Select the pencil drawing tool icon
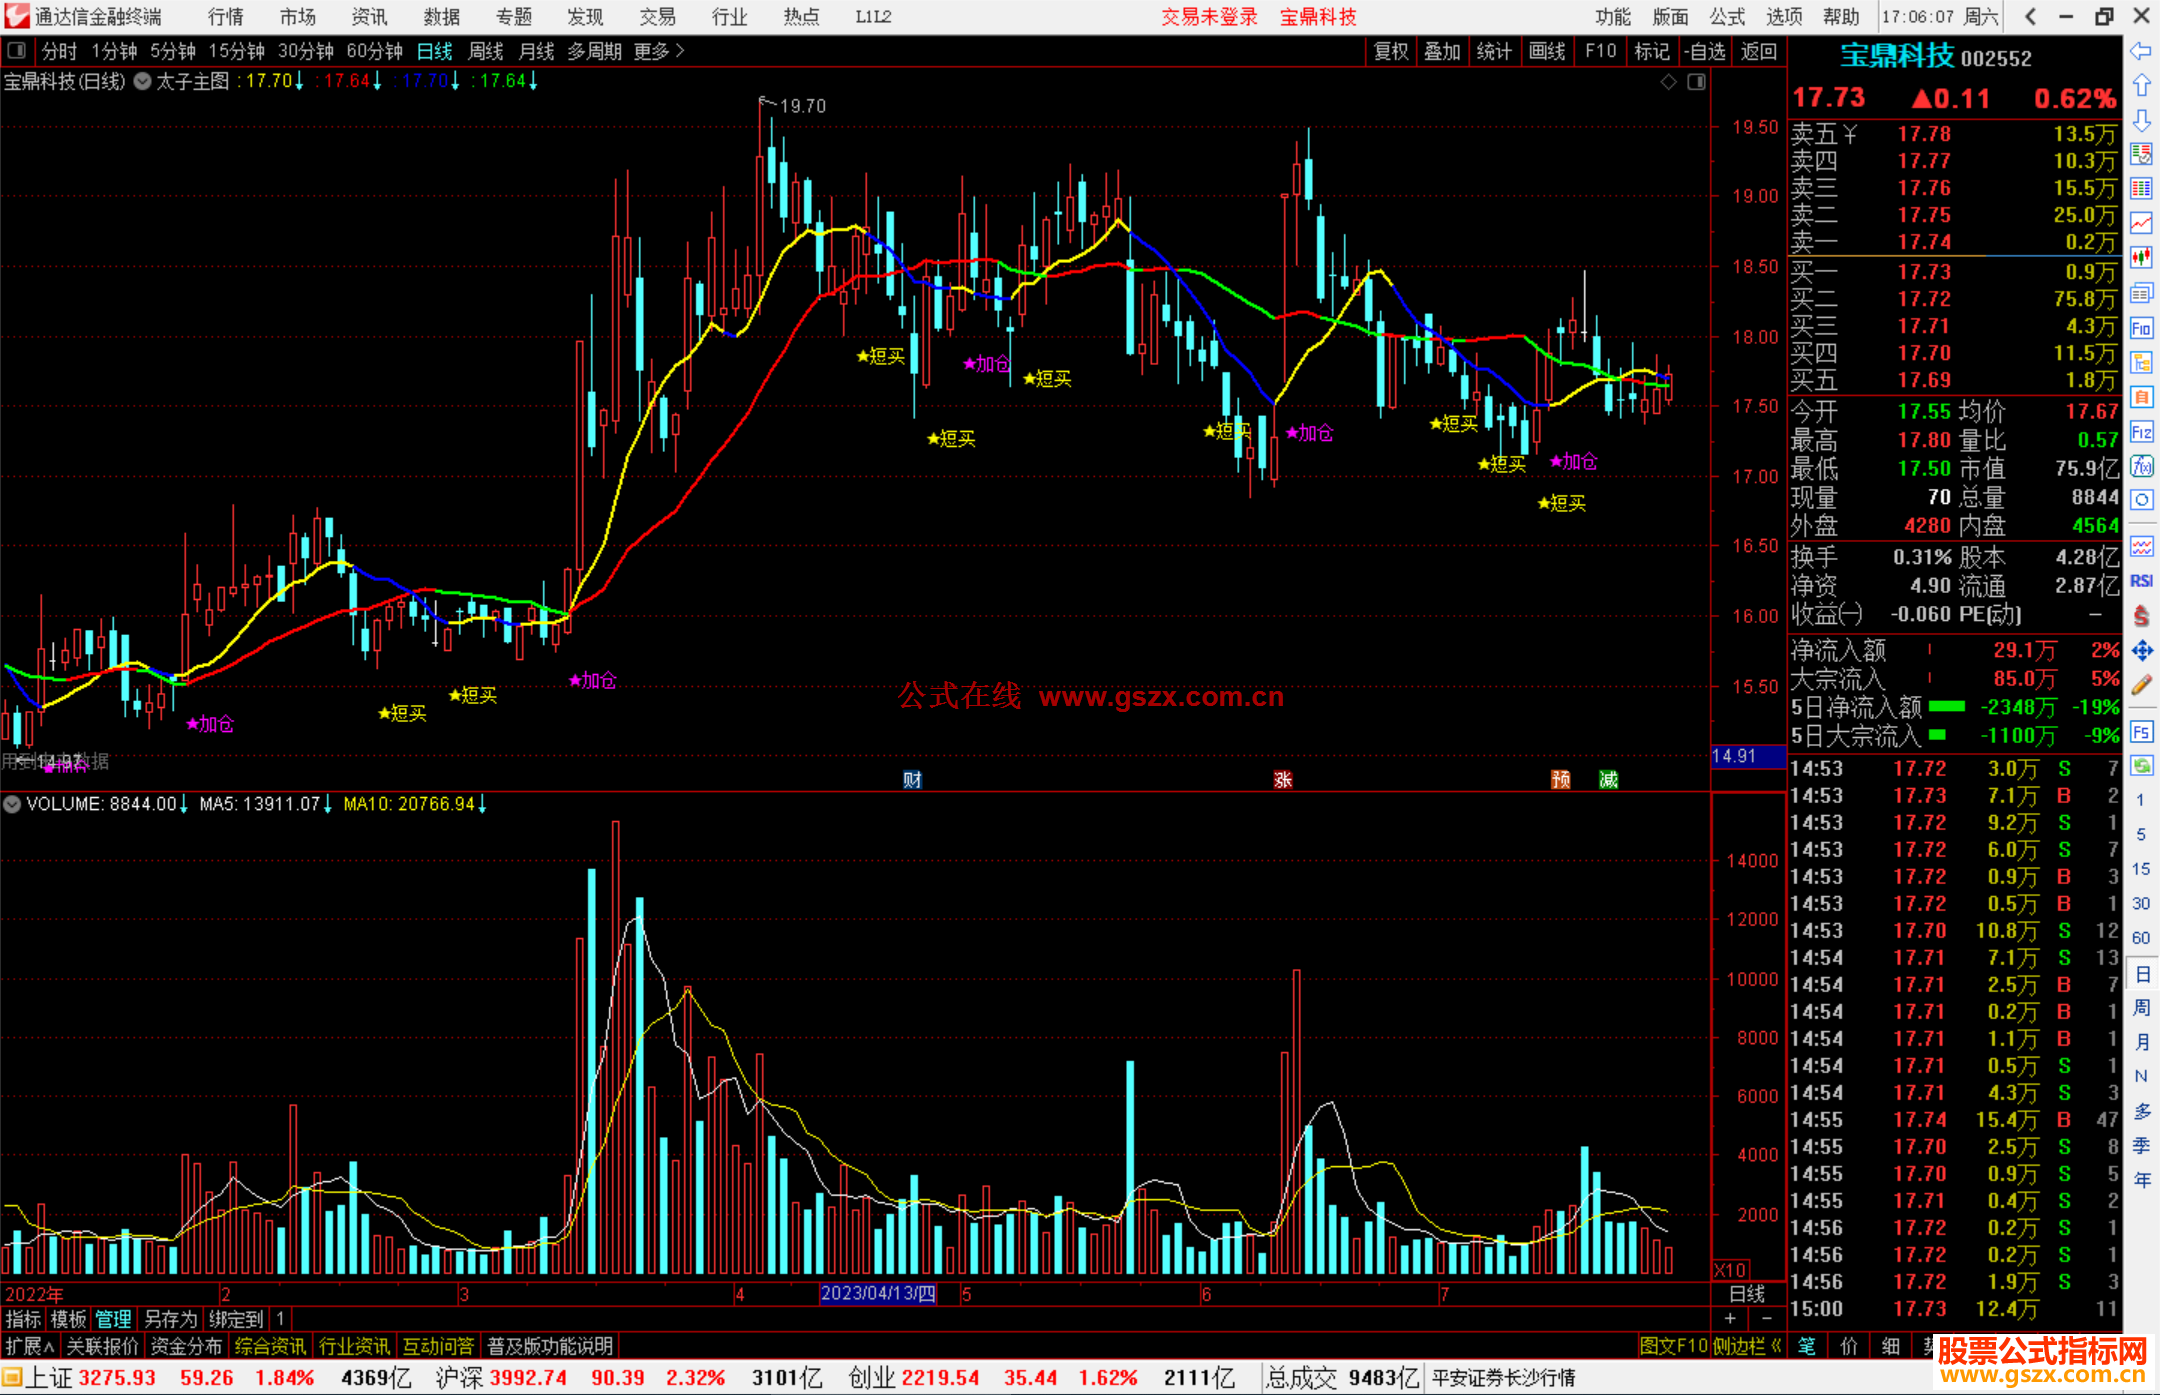2160x1395 pixels. coord(2141,685)
